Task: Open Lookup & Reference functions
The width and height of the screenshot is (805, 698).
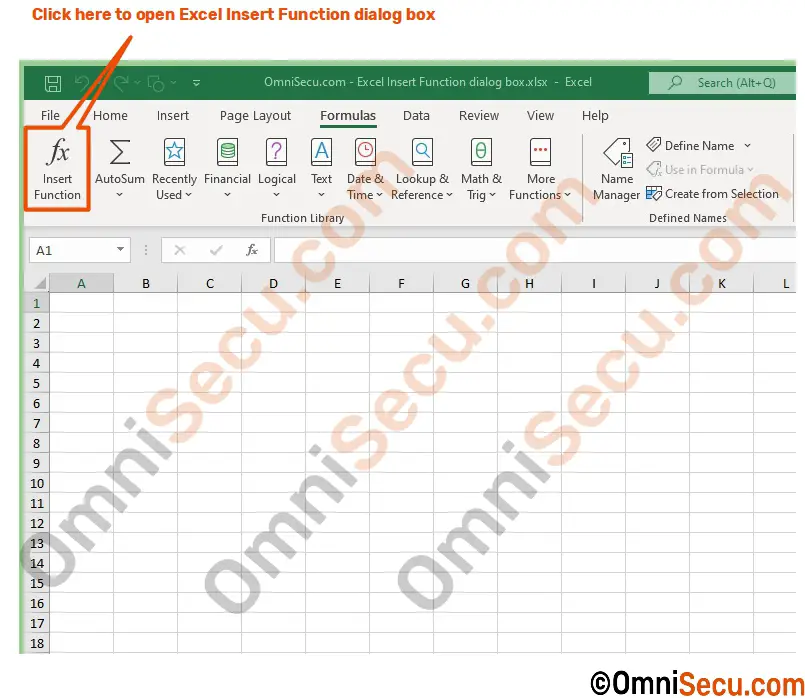Action: [x=422, y=169]
